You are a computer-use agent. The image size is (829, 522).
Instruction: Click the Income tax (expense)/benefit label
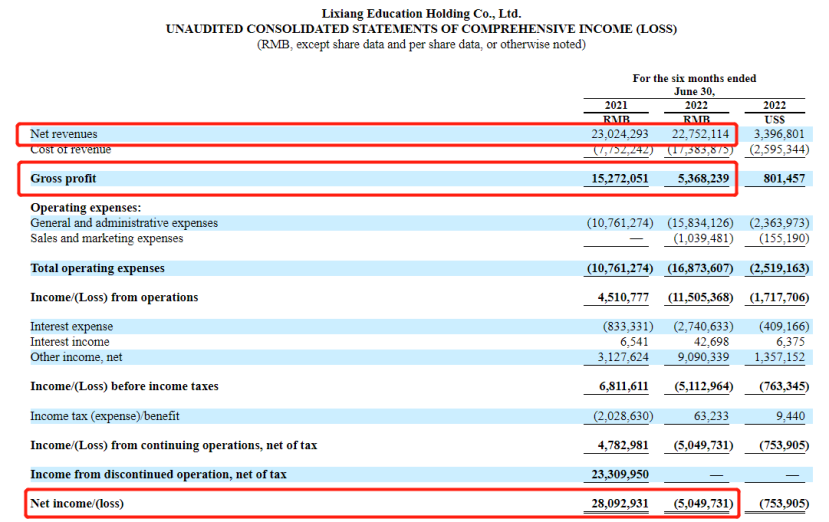pyautogui.click(x=105, y=415)
